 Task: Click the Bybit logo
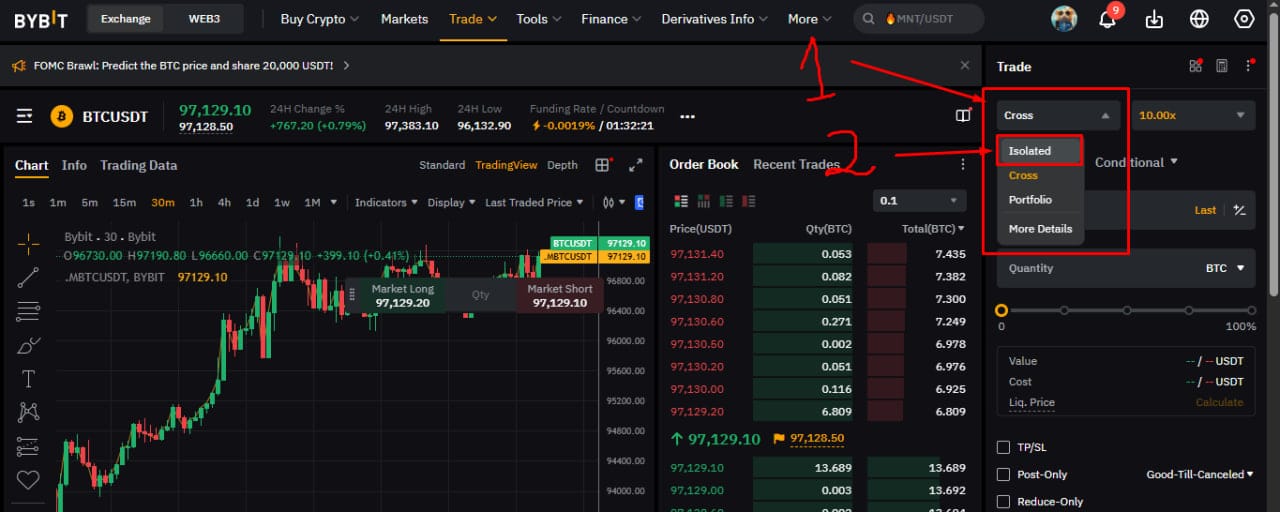(41, 19)
